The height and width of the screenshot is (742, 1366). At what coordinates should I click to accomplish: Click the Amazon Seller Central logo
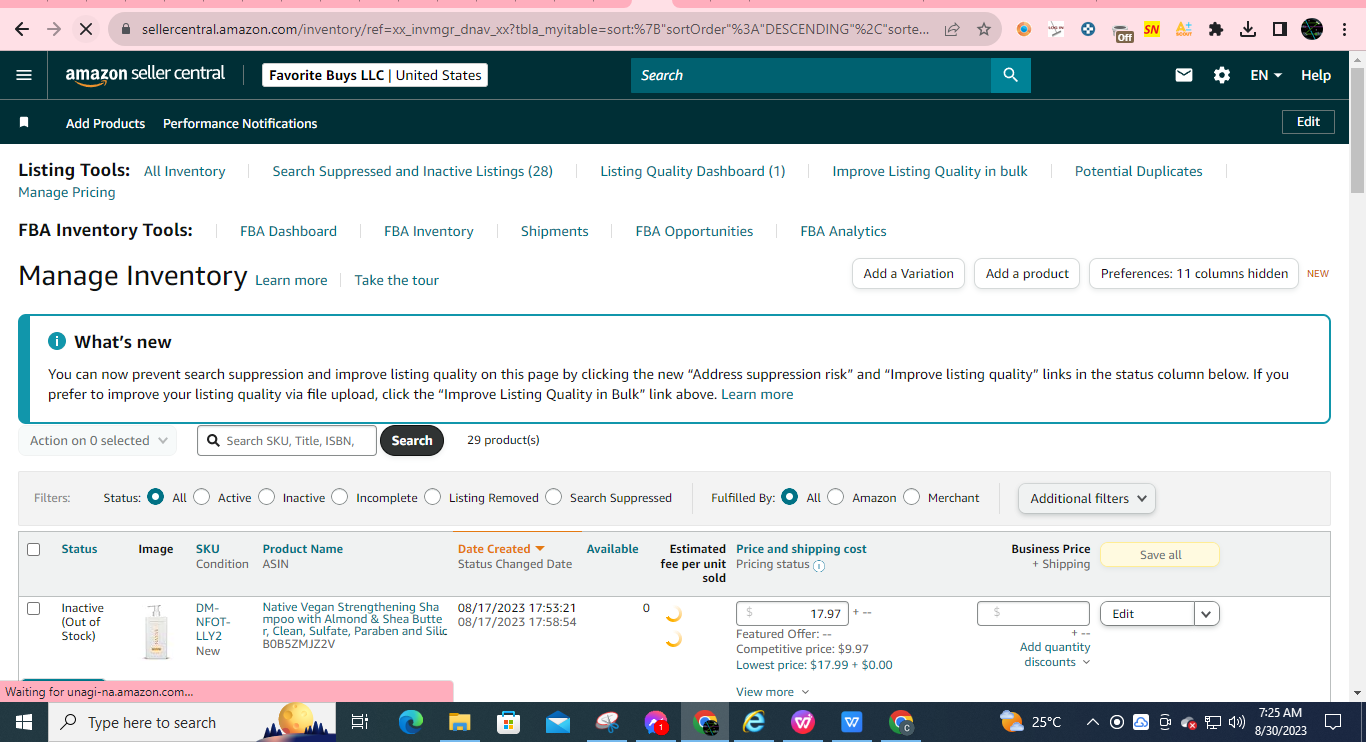[145, 75]
